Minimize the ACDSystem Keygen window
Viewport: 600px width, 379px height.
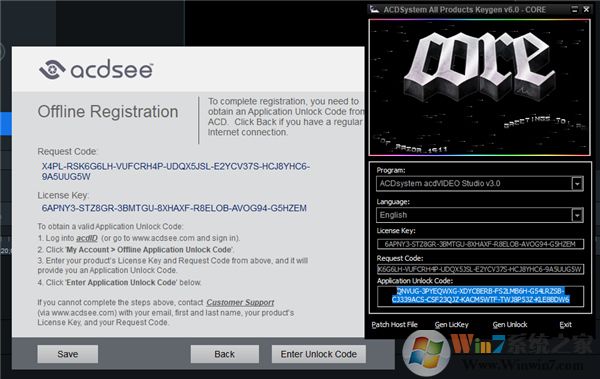(x=574, y=10)
